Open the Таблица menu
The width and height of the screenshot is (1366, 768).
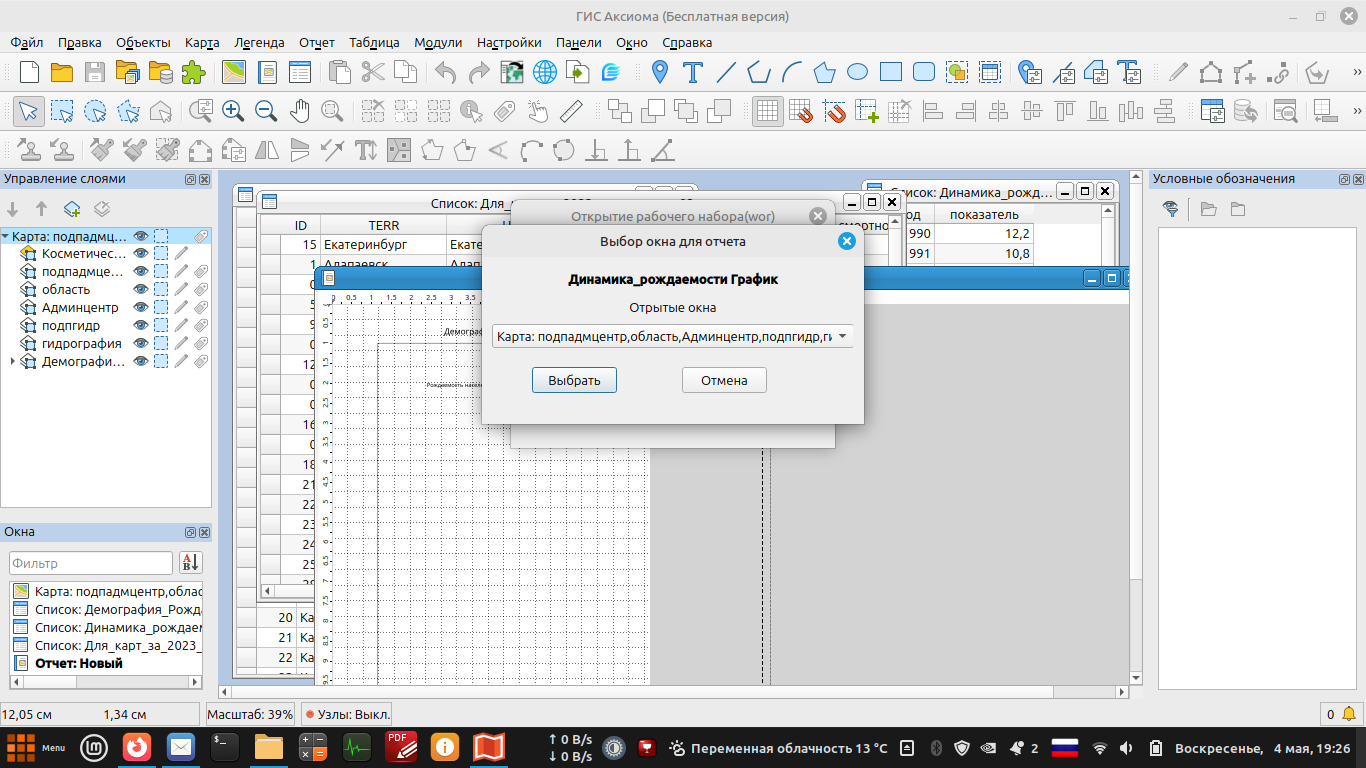[x=374, y=43]
